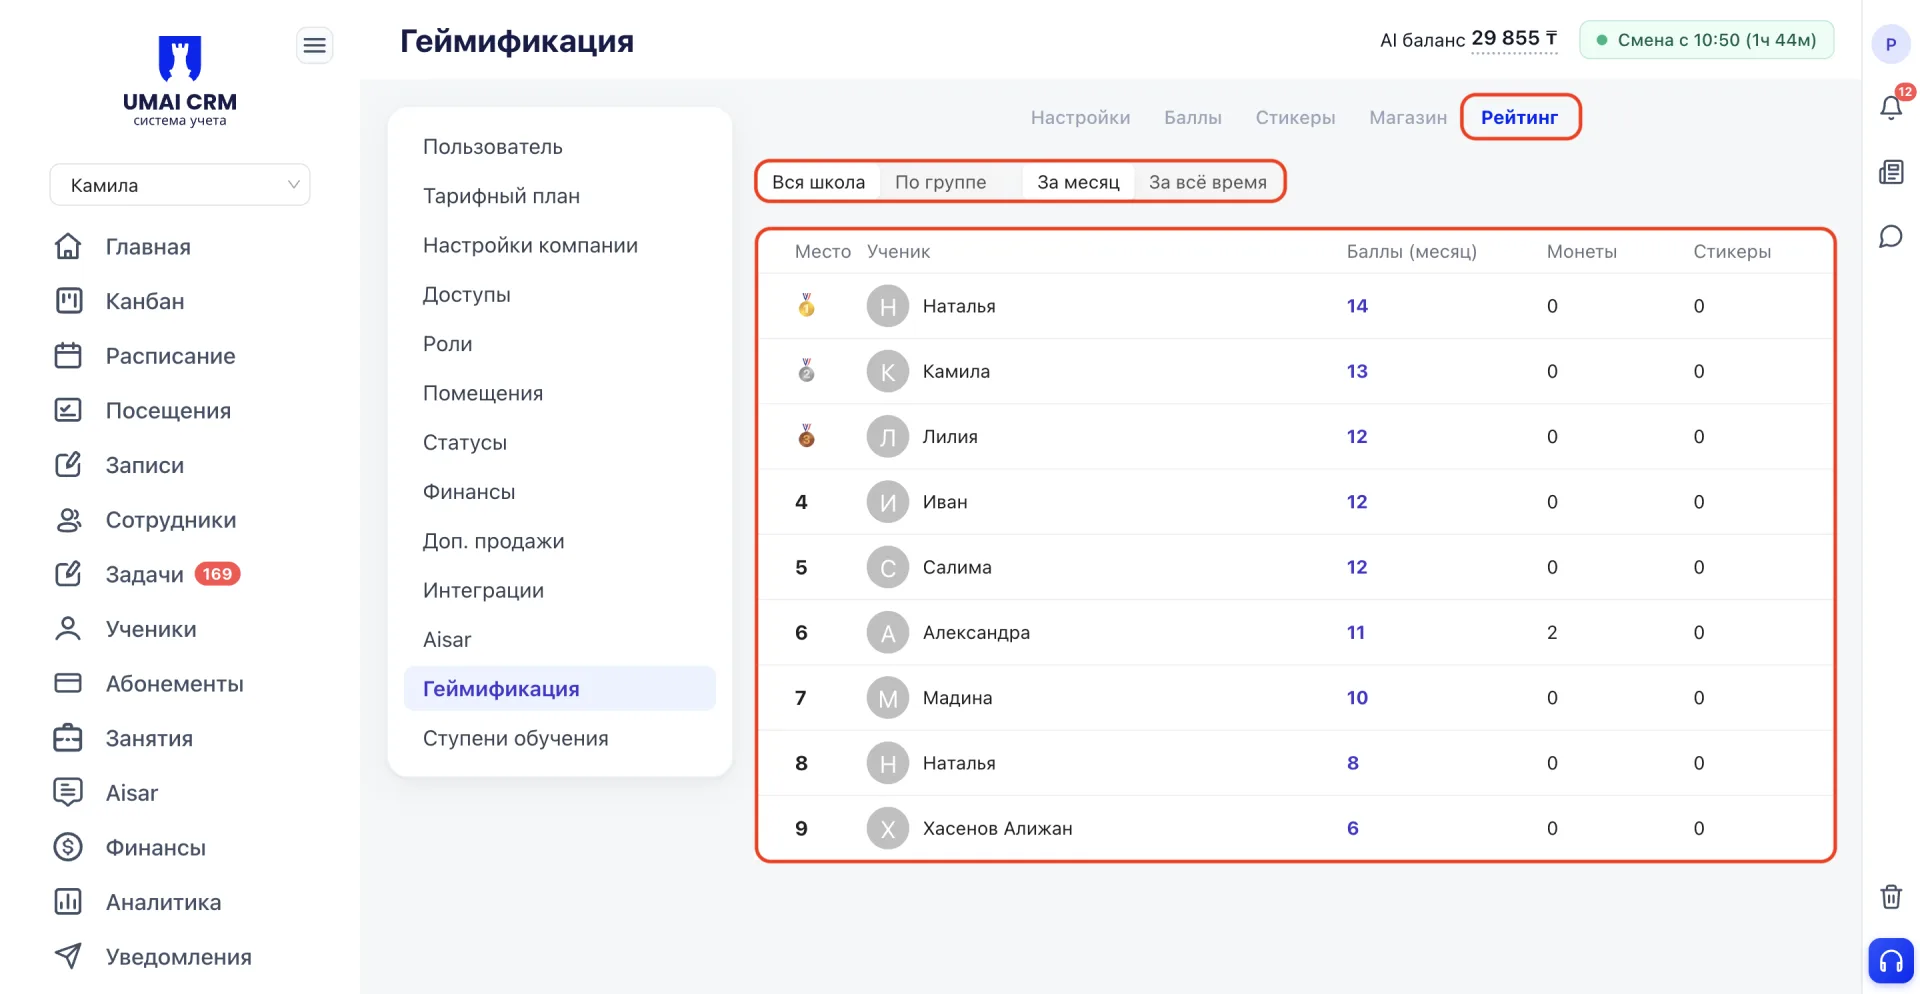The image size is (1920, 994).
Task: Click the Занятия briefcase icon
Action: [x=68, y=738]
